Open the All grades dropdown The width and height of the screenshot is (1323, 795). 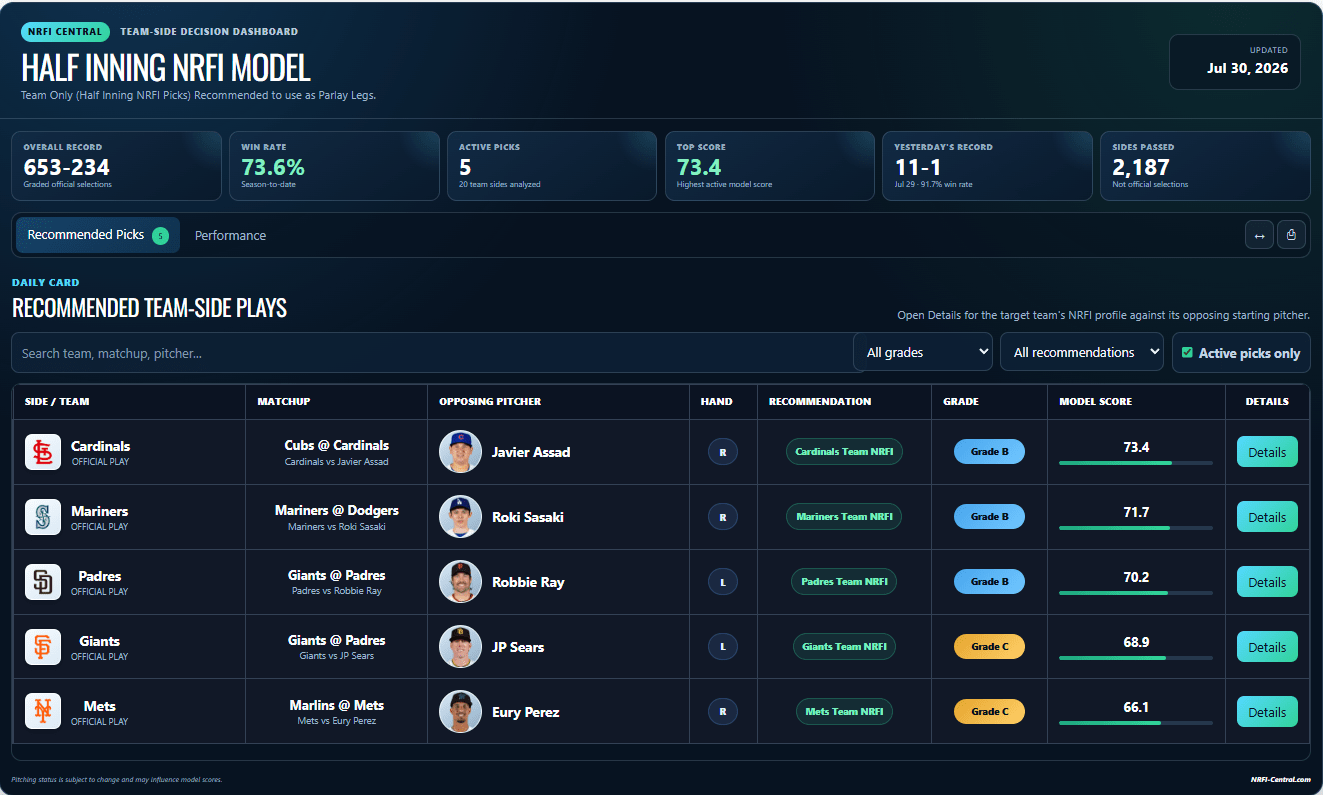click(x=923, y=352)
